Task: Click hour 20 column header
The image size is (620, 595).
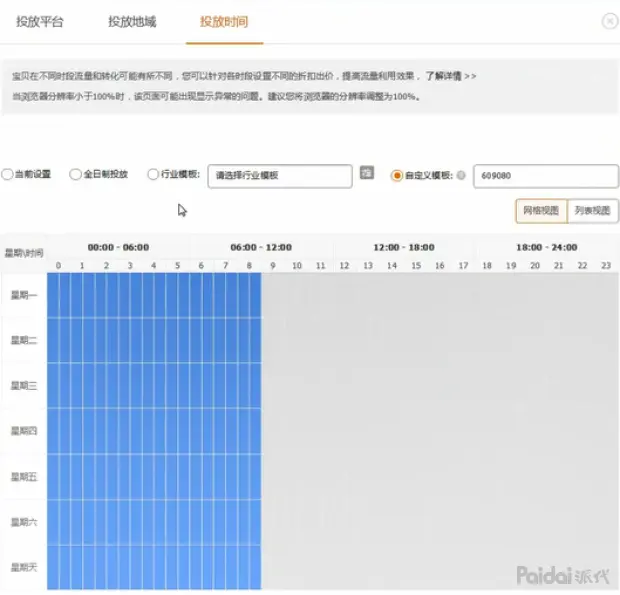Action: 535,266
